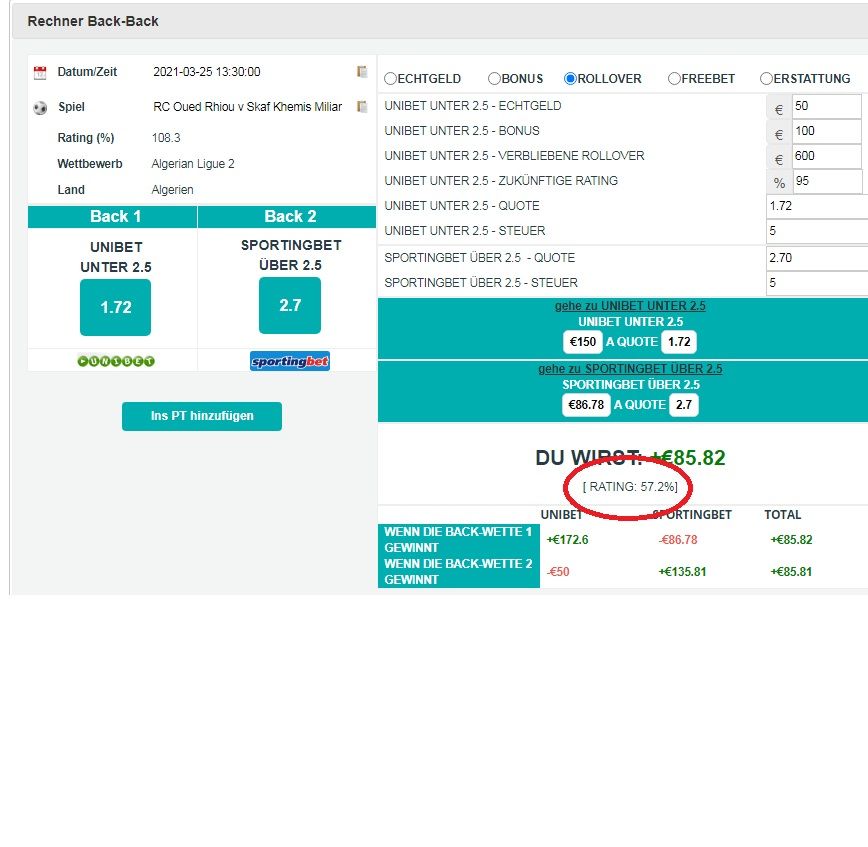Click the Unibet Bonus amount field
The width and height of the screenshot is (868, 847).
point(826,131)
